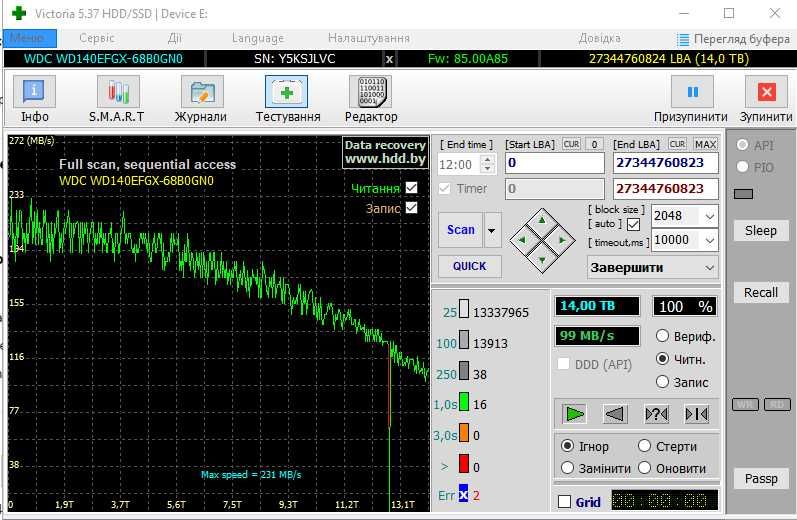Toggle the Читання graph checkbox

412,188
